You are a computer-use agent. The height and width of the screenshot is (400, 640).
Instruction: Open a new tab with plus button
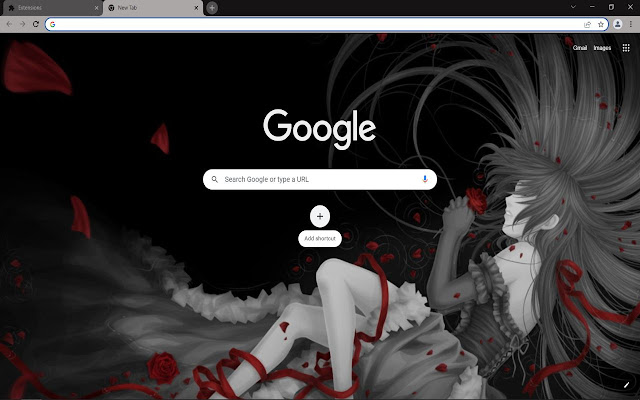(x=212, y=8)
